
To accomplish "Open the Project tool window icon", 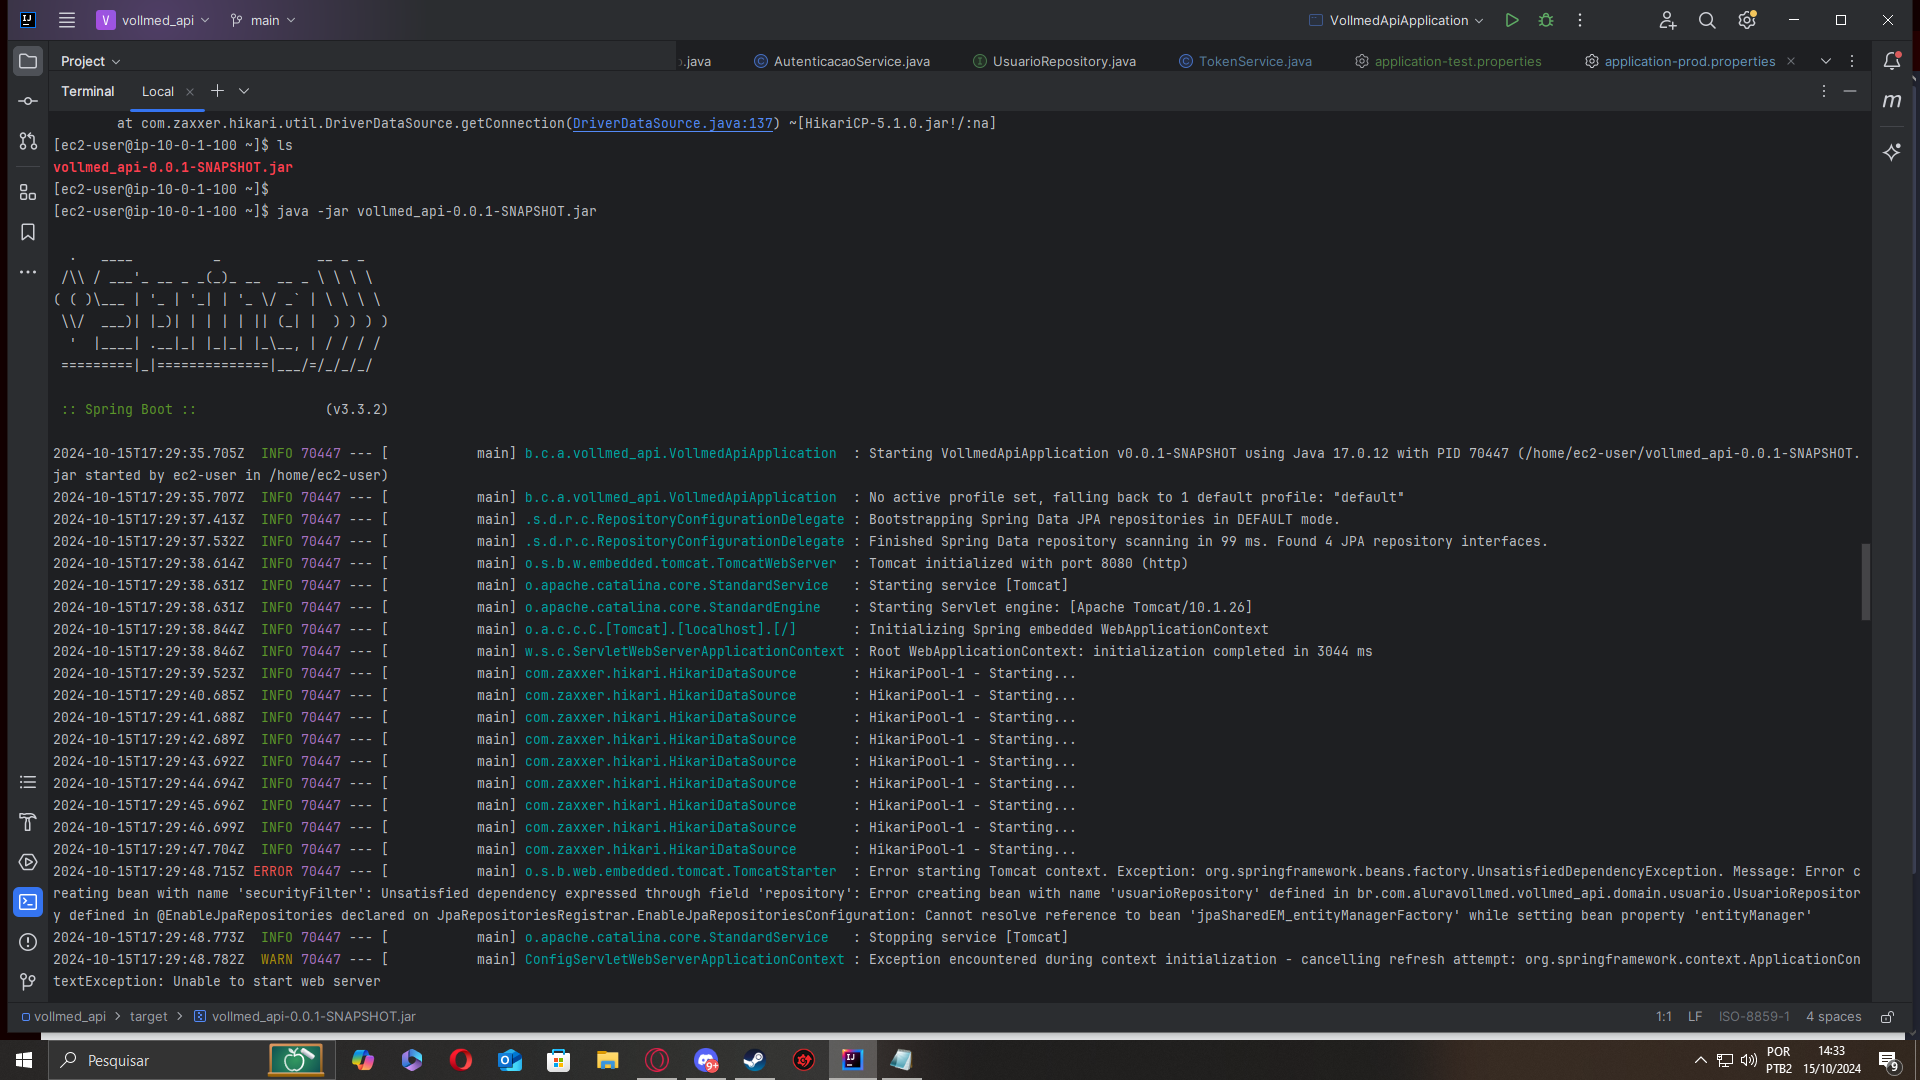I will [28, 61].
